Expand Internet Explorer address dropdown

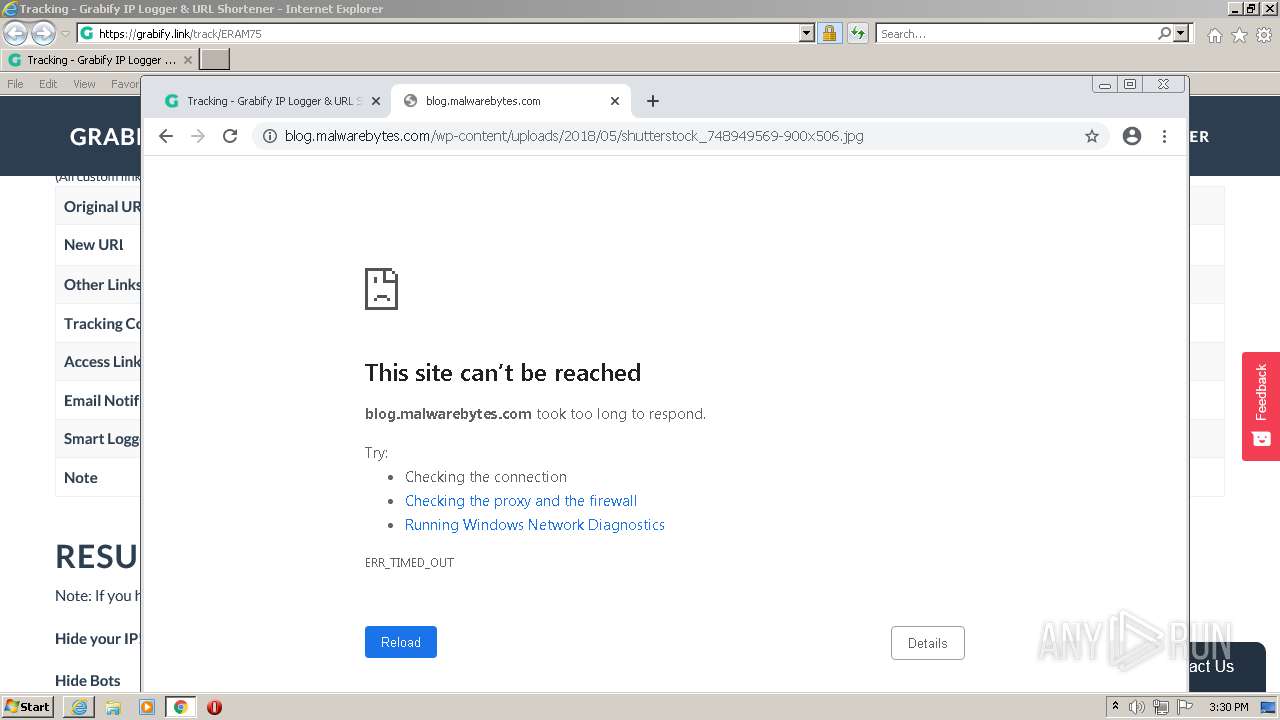point(807,34)
